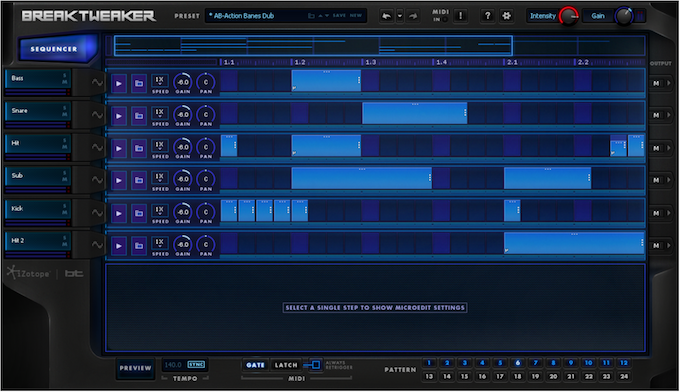Viewport: 680px width, 392px height.
Task: Open sample browser folder for Kick track
Action: click(139, 213)
